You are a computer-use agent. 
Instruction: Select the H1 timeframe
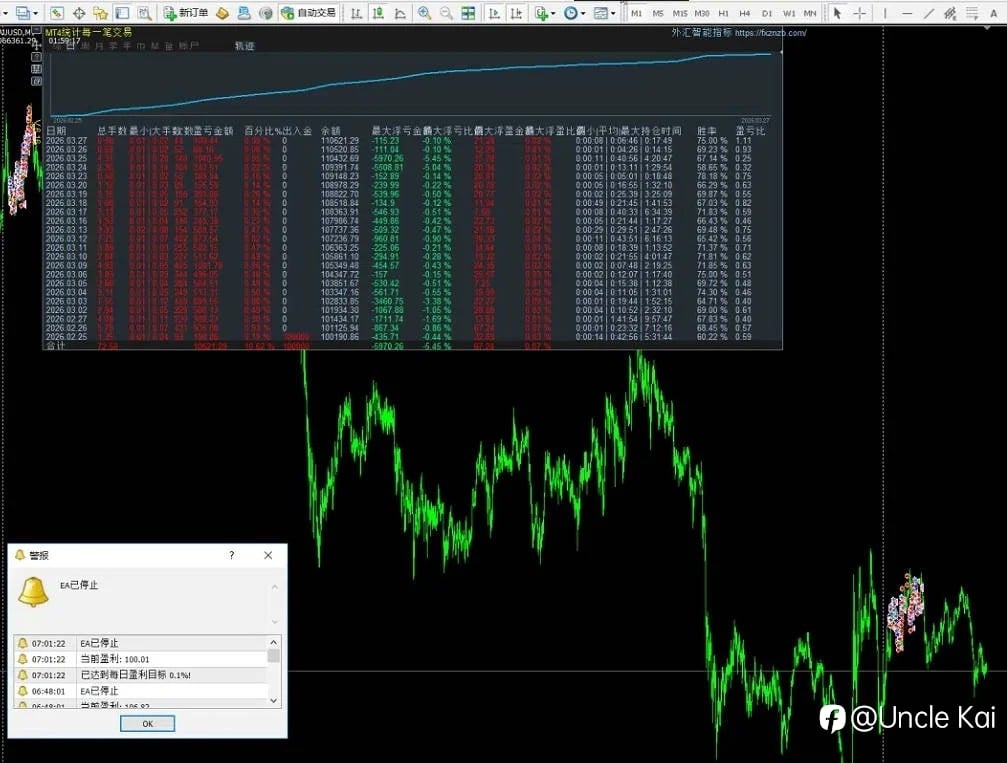coord(723,13)
